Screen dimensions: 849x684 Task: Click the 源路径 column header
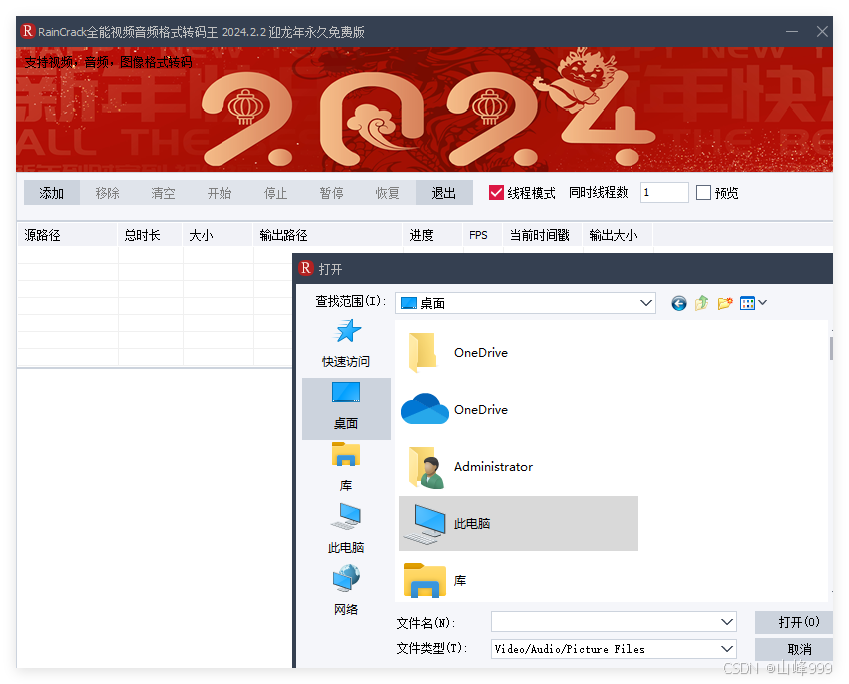(x=67, y=235)
